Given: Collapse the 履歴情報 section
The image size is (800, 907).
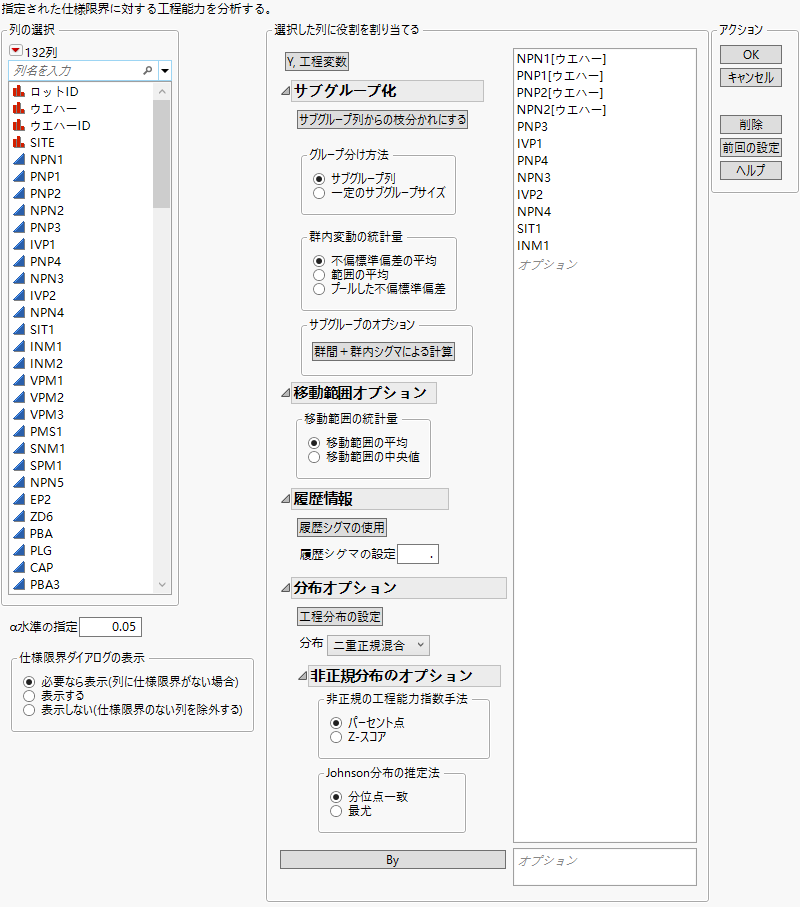Looking at the screenshot, I should 285,499.
